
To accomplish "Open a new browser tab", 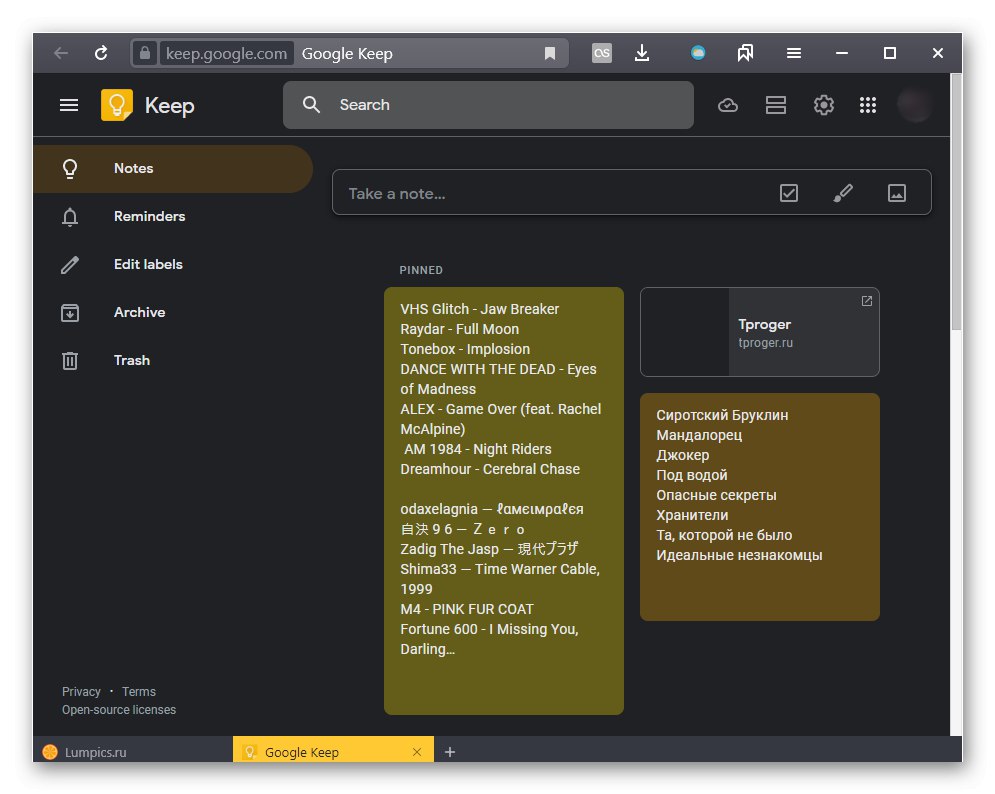I will pyautogui.click(x=450, y=752).
